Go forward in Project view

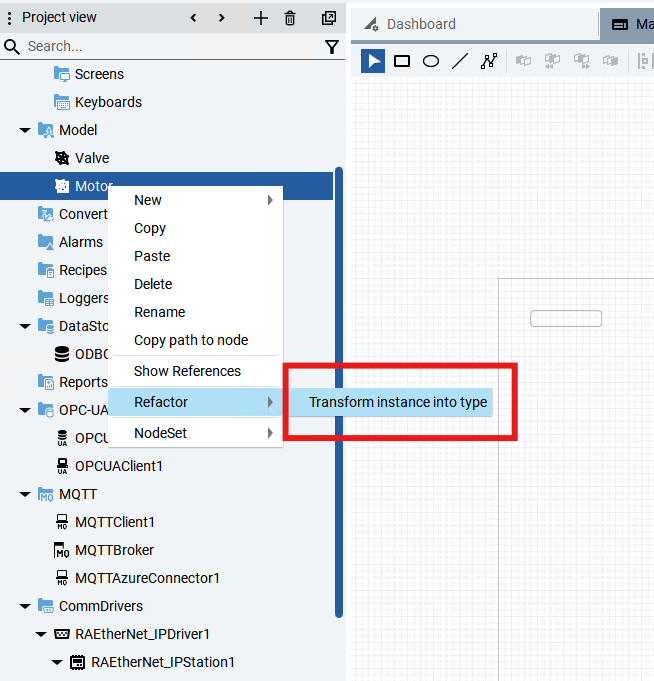(221, 18)
